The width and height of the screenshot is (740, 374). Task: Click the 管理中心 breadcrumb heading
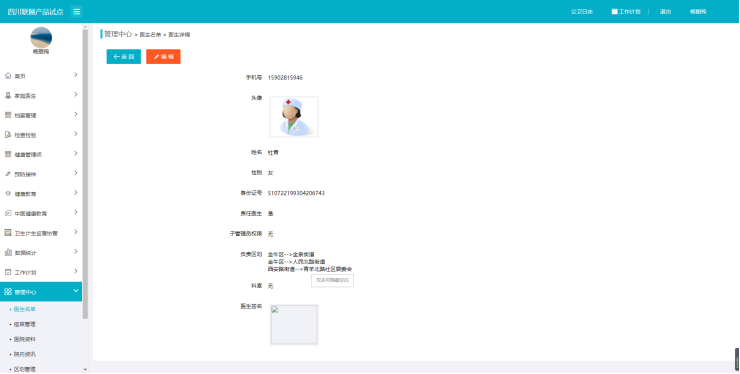coord(118,34)
